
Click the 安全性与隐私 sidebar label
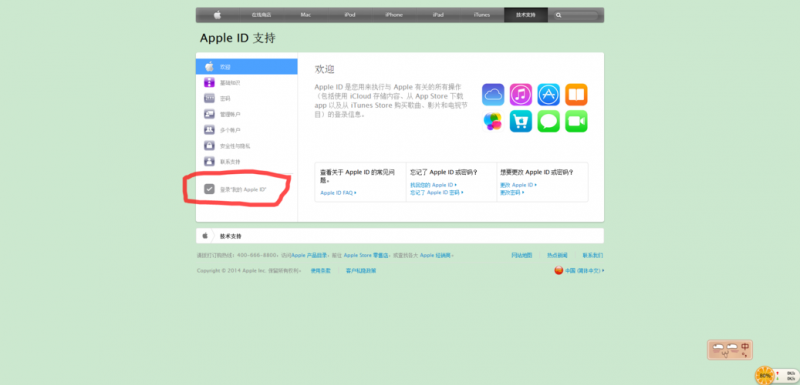coord(235,146)
